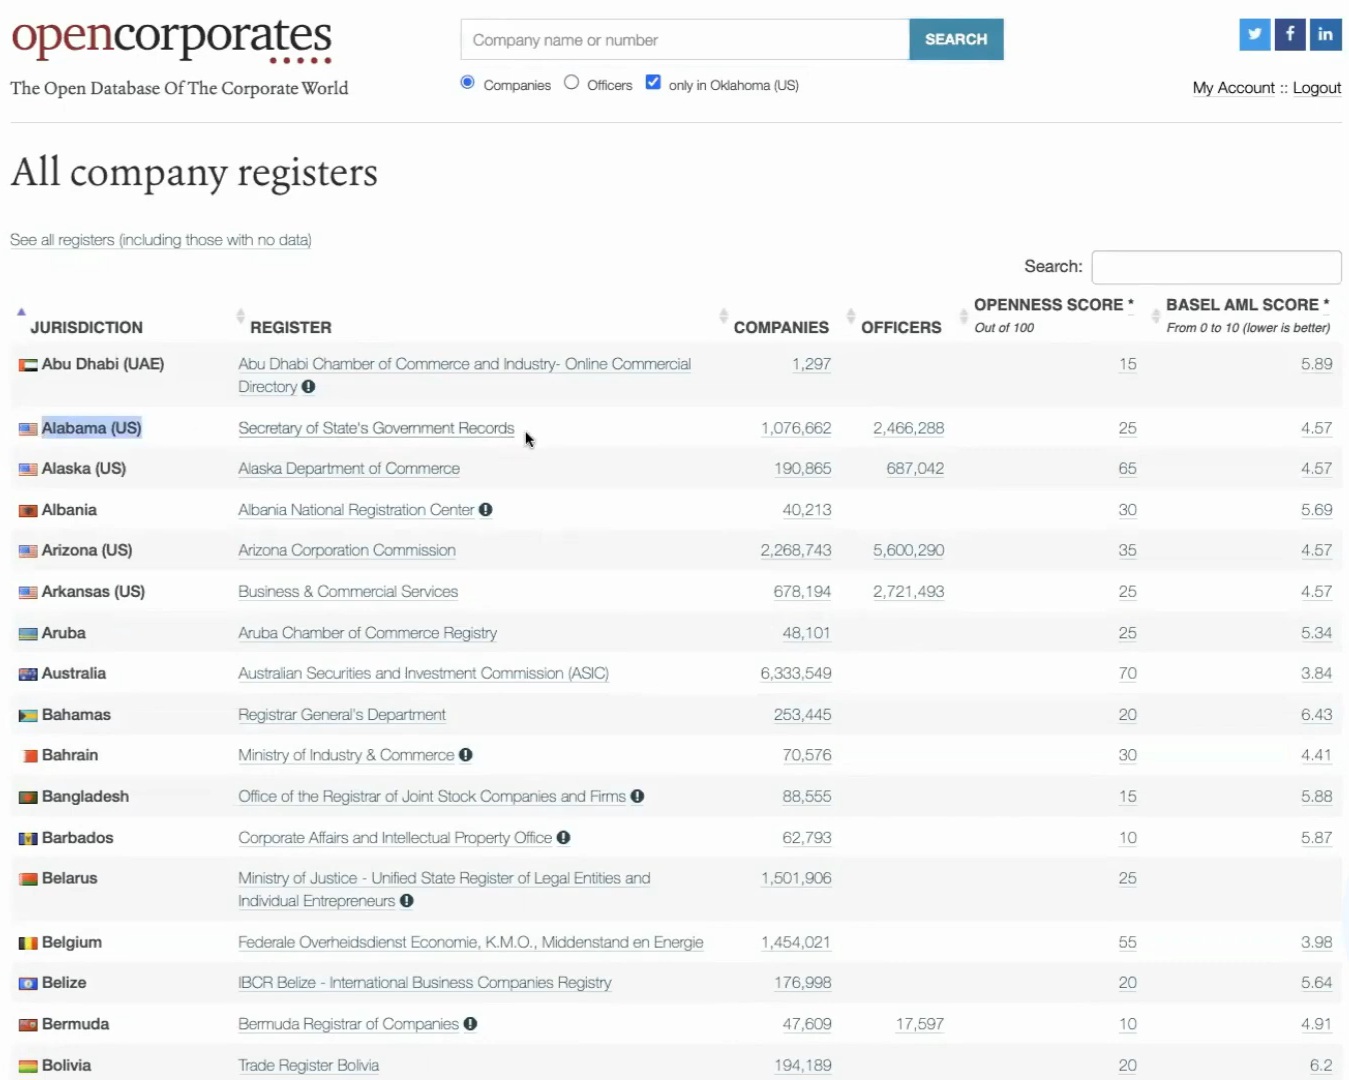Click the Alabama (US) flag icon
The width and height of the screenshot is (1349, 1080).
[x=28, y=429]
